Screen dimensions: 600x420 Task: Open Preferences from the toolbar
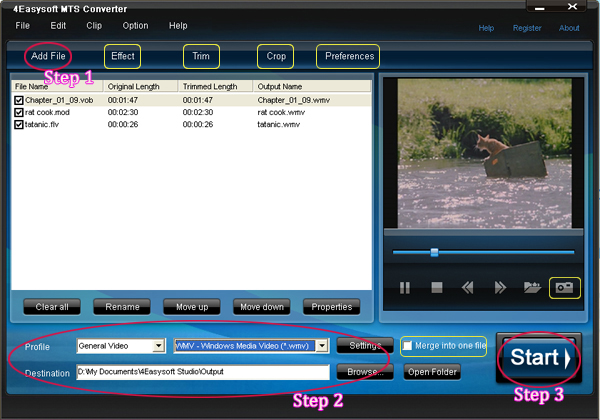(x=349, y=56)
